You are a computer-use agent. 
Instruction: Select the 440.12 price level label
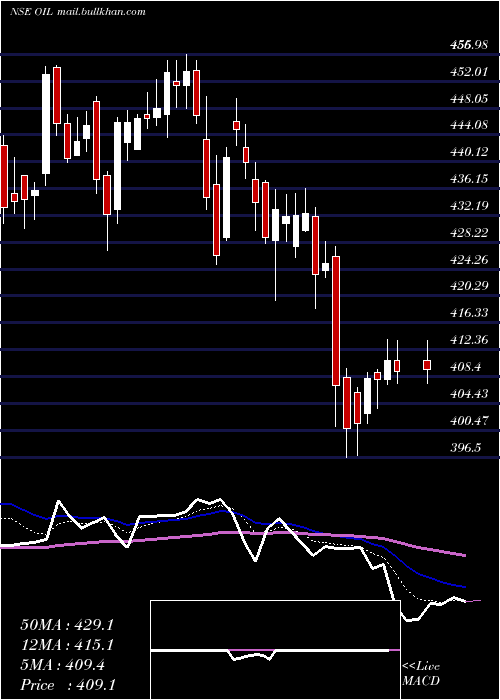(469, 152)
